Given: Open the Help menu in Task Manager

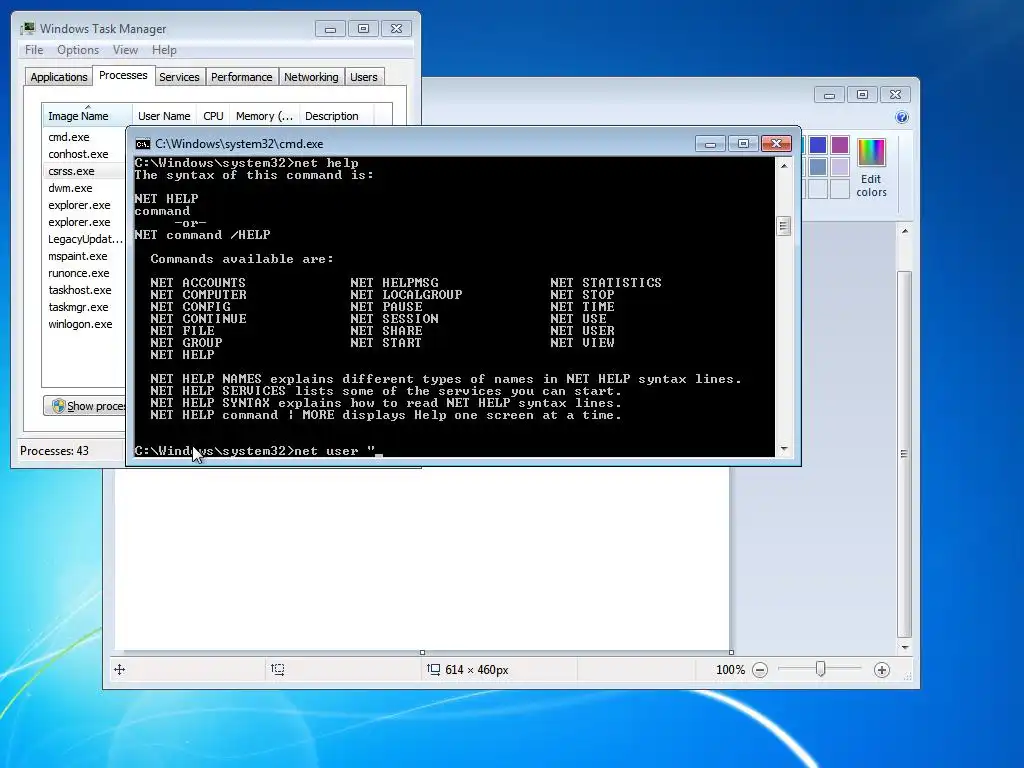Looking at the screenshot, I should coord(164,50).
